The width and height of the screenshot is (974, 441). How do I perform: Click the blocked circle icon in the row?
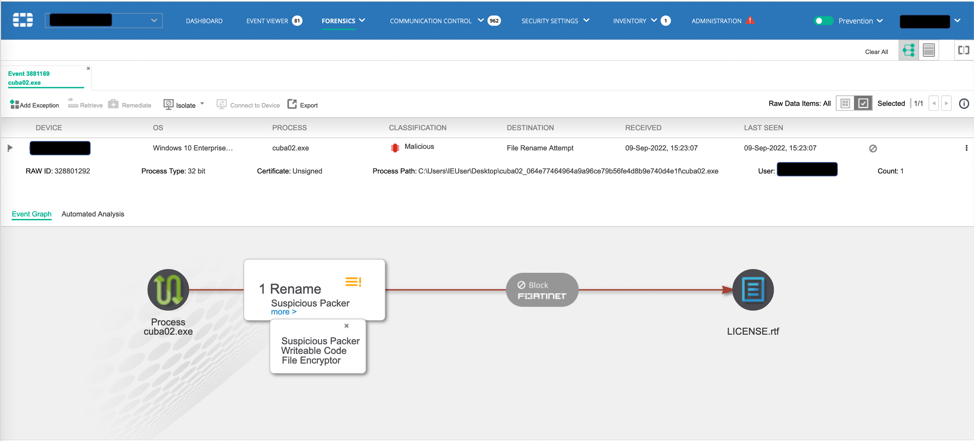(872, 148)
